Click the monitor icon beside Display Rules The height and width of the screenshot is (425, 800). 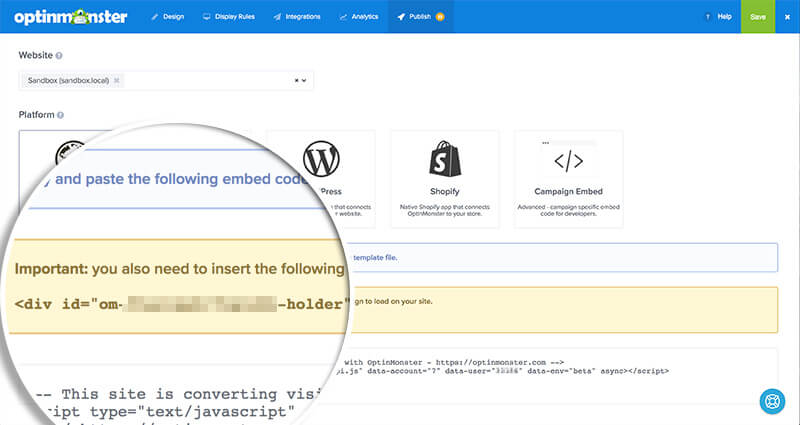coord(207,17)
